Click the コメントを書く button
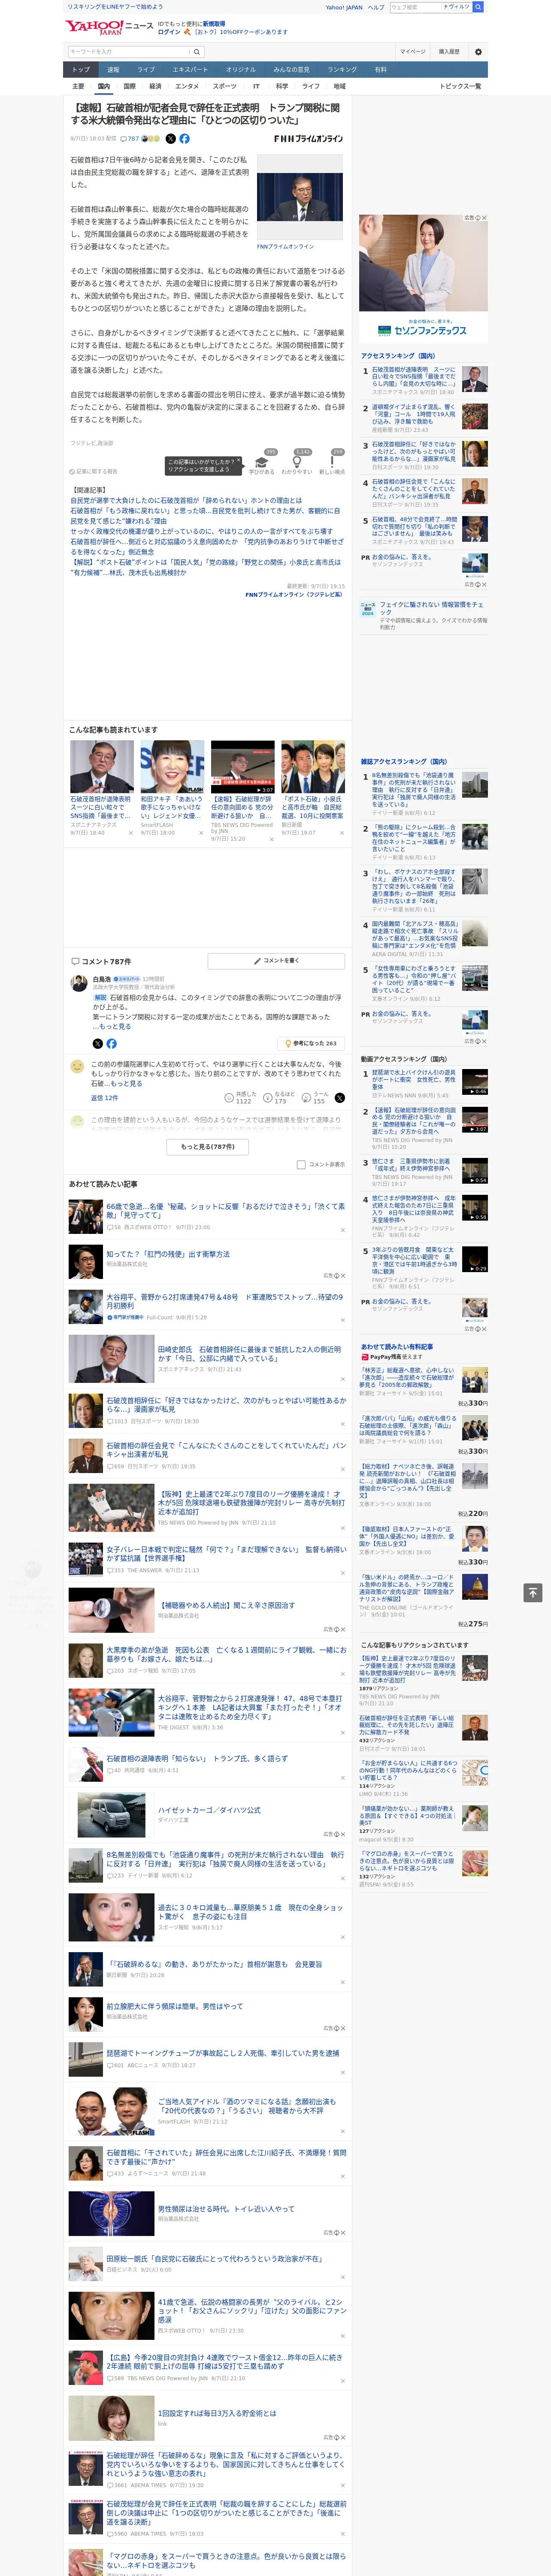This screenshot has width=551, height=2576. pyautogui.click(x=276, y=961)
